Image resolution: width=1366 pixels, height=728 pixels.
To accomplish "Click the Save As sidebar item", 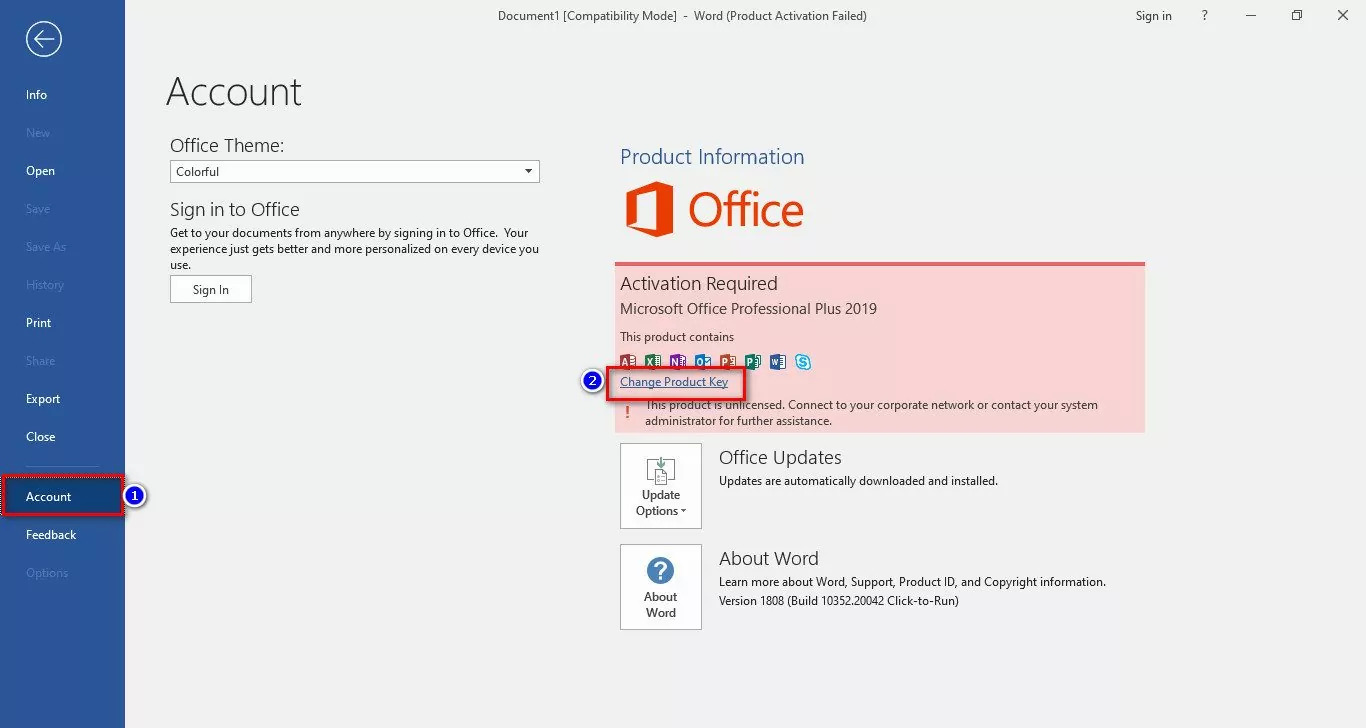I will pos(62,247).
